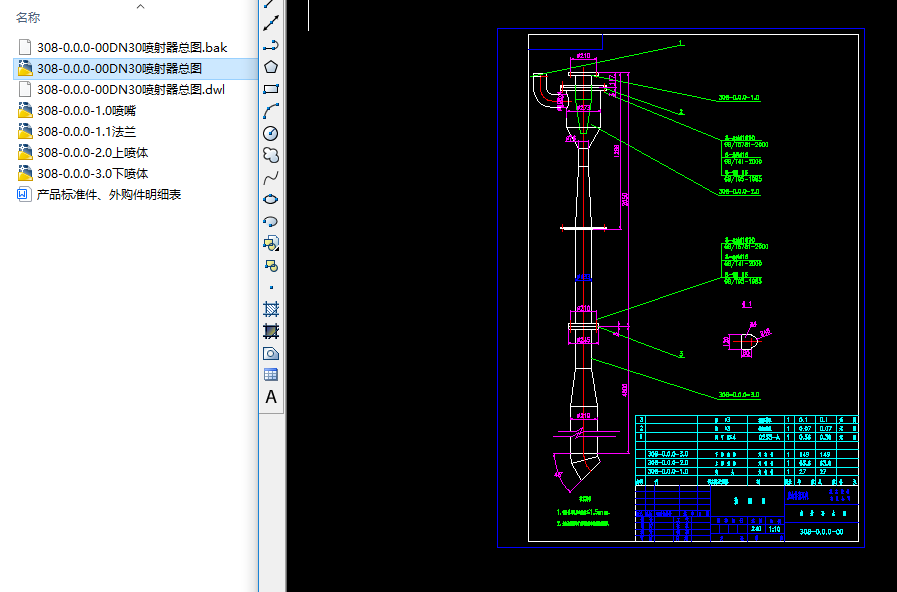Select the Rectangle tool
Image resolution: width=897 pixels, height=592 pixels.
pos(270,89)
